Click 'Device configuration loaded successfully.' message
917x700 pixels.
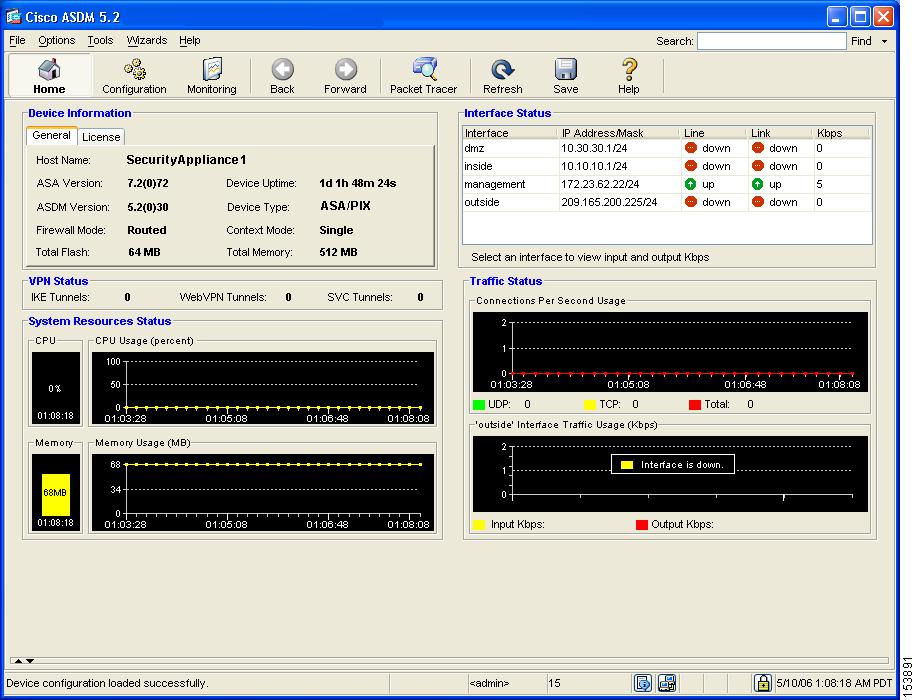pyautogui.click(x=107, y=683)
